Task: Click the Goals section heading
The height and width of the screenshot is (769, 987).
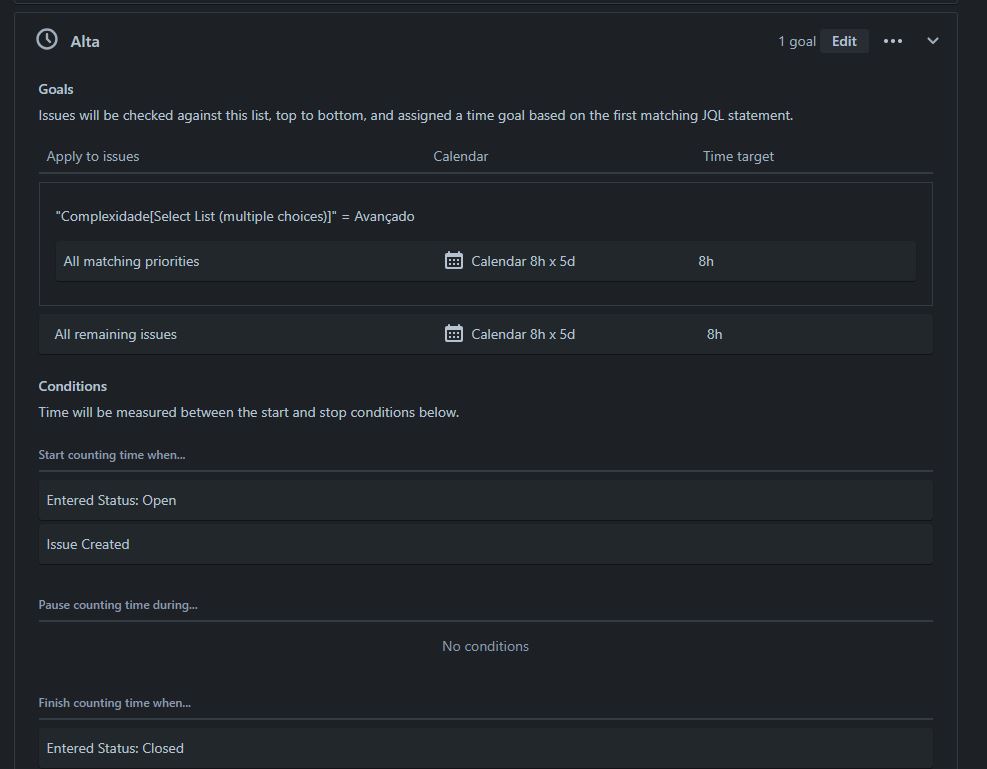Action: (56, 89)
